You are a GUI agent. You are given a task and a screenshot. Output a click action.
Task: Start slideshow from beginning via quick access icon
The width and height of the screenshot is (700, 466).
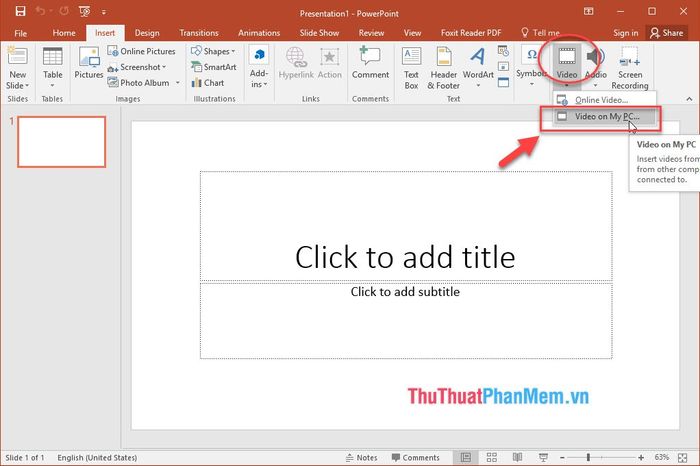[x=84, y=12]
